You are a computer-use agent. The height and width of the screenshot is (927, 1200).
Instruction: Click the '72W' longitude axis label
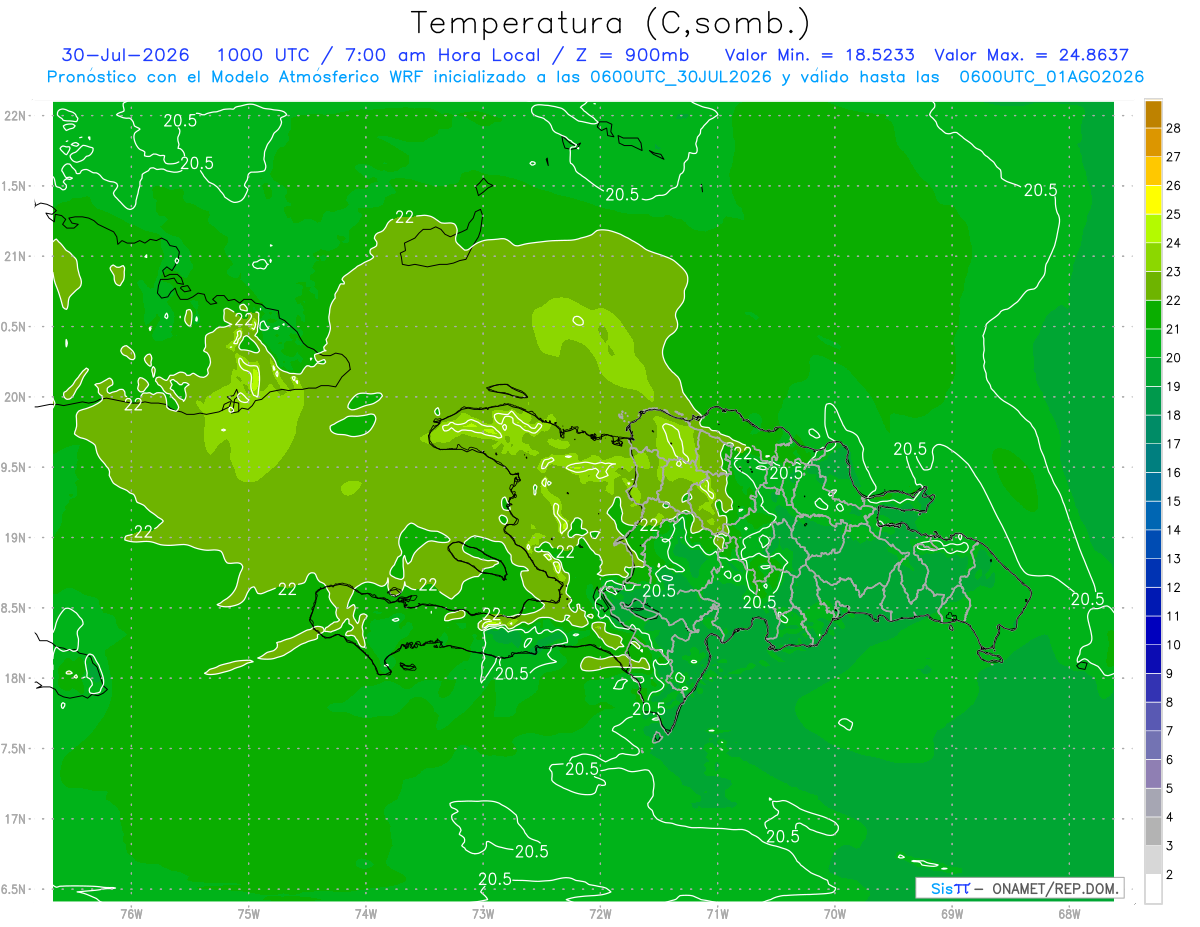click(600, 913)
